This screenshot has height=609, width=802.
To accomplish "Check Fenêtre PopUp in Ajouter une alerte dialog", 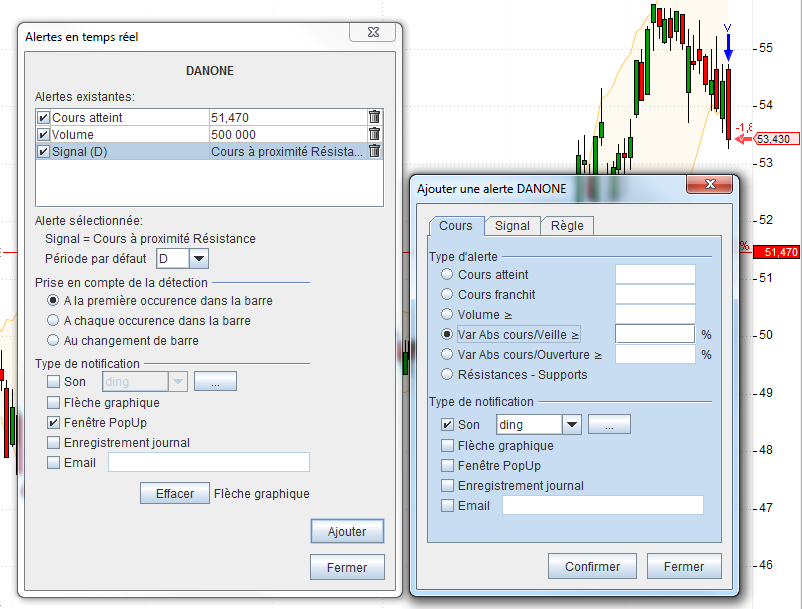I will (448, 465).
